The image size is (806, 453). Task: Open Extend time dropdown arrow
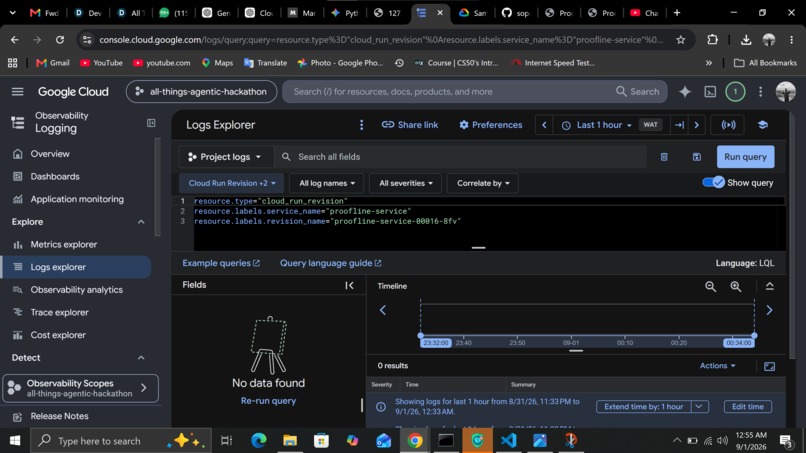click(x=700, y=406)
